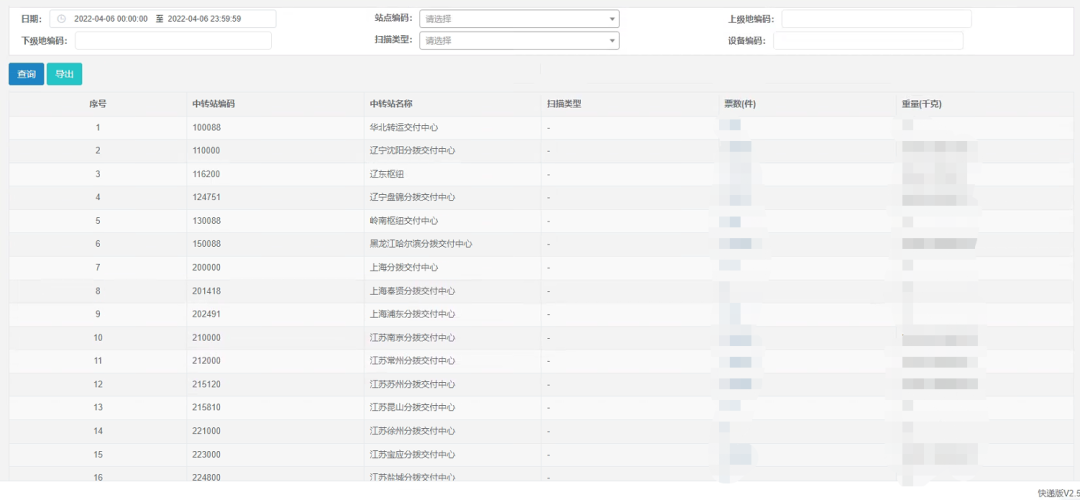The image size is (1080, 500).
Task: Click the clock icon in date field
Action: pyautogui.click(x=61, y=19)
